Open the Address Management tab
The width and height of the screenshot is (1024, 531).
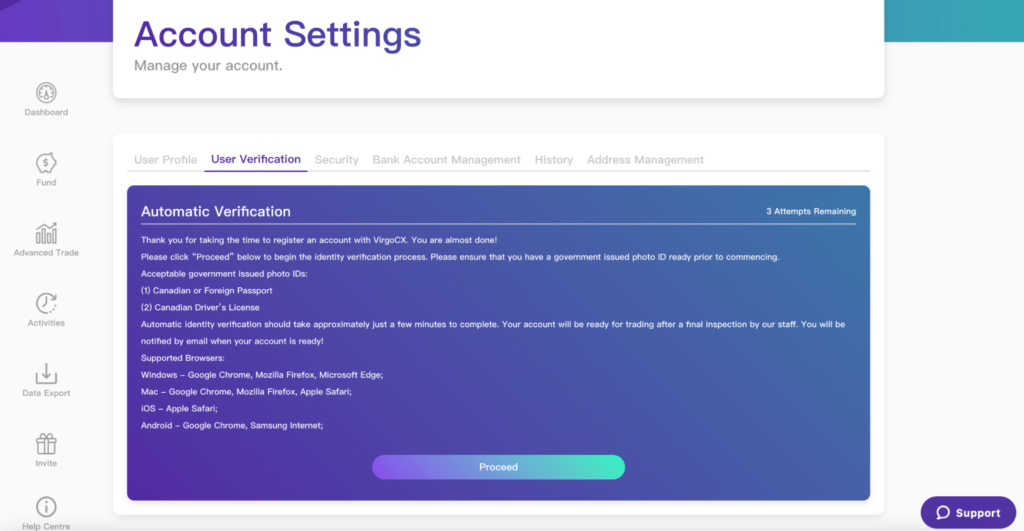click(x=645, y=160)
